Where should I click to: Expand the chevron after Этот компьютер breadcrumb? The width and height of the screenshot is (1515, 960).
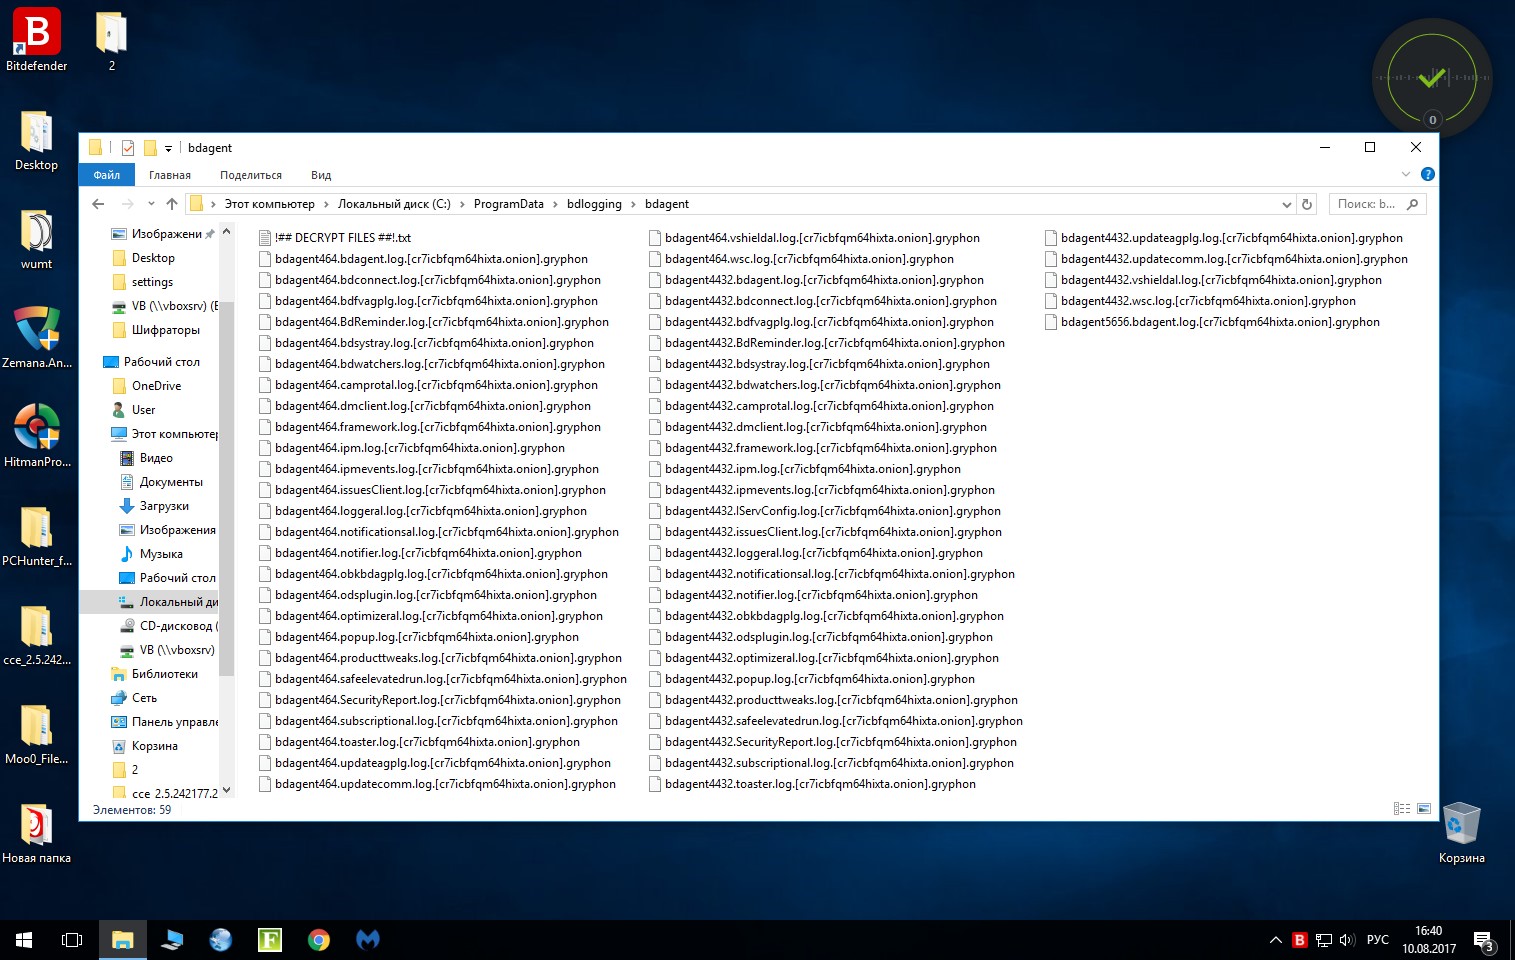pyautogui.click(x=326, y=204)
